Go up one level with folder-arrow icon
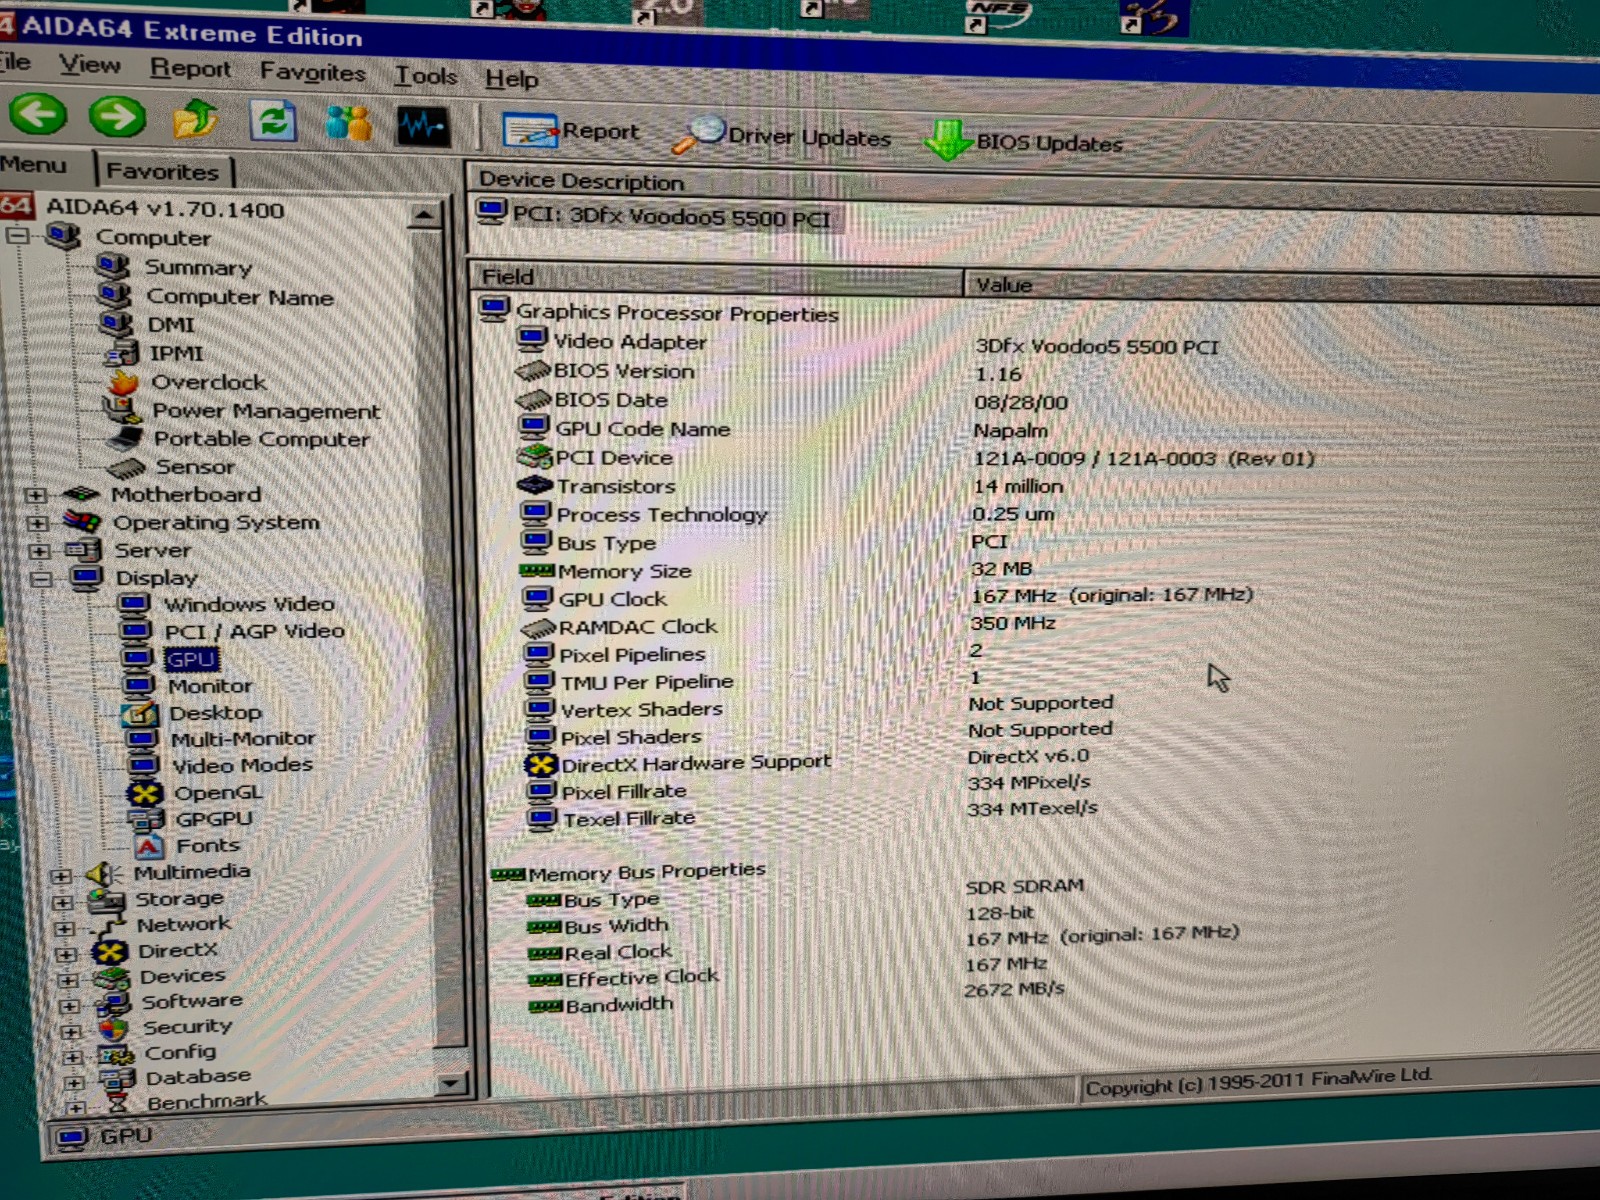This screenshot has height=1200, width=1600. (195, 119)
